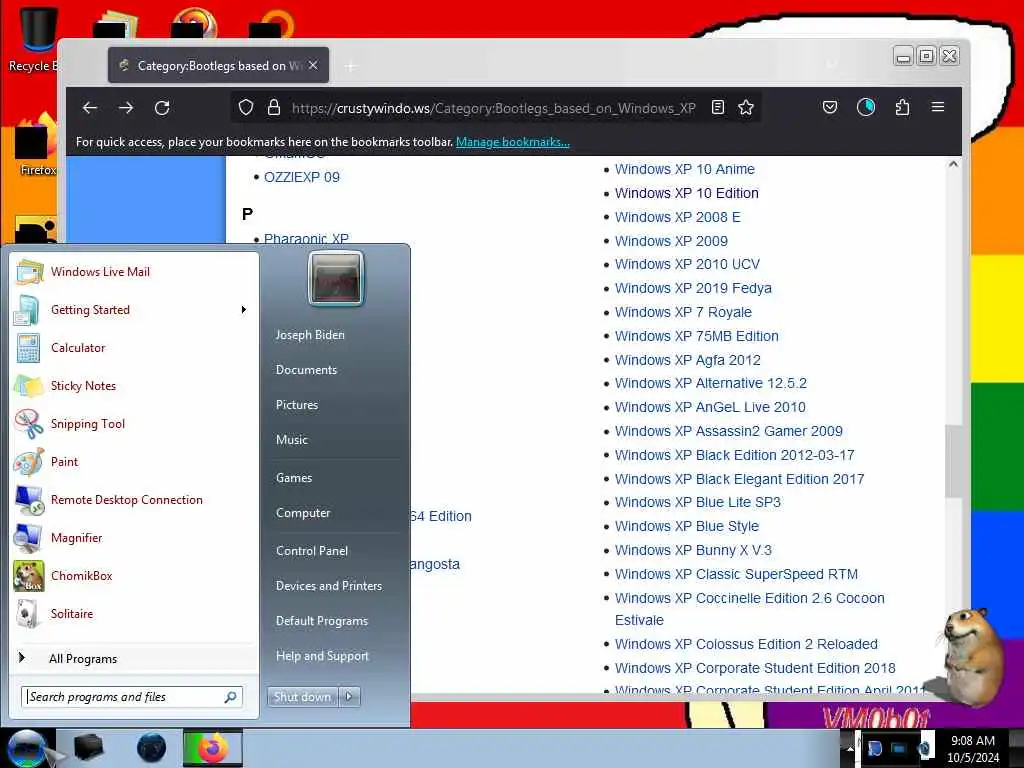Screen dimensions: 1024x768
Task: Open Pictures from Start menu
Action: click(297, 405)
